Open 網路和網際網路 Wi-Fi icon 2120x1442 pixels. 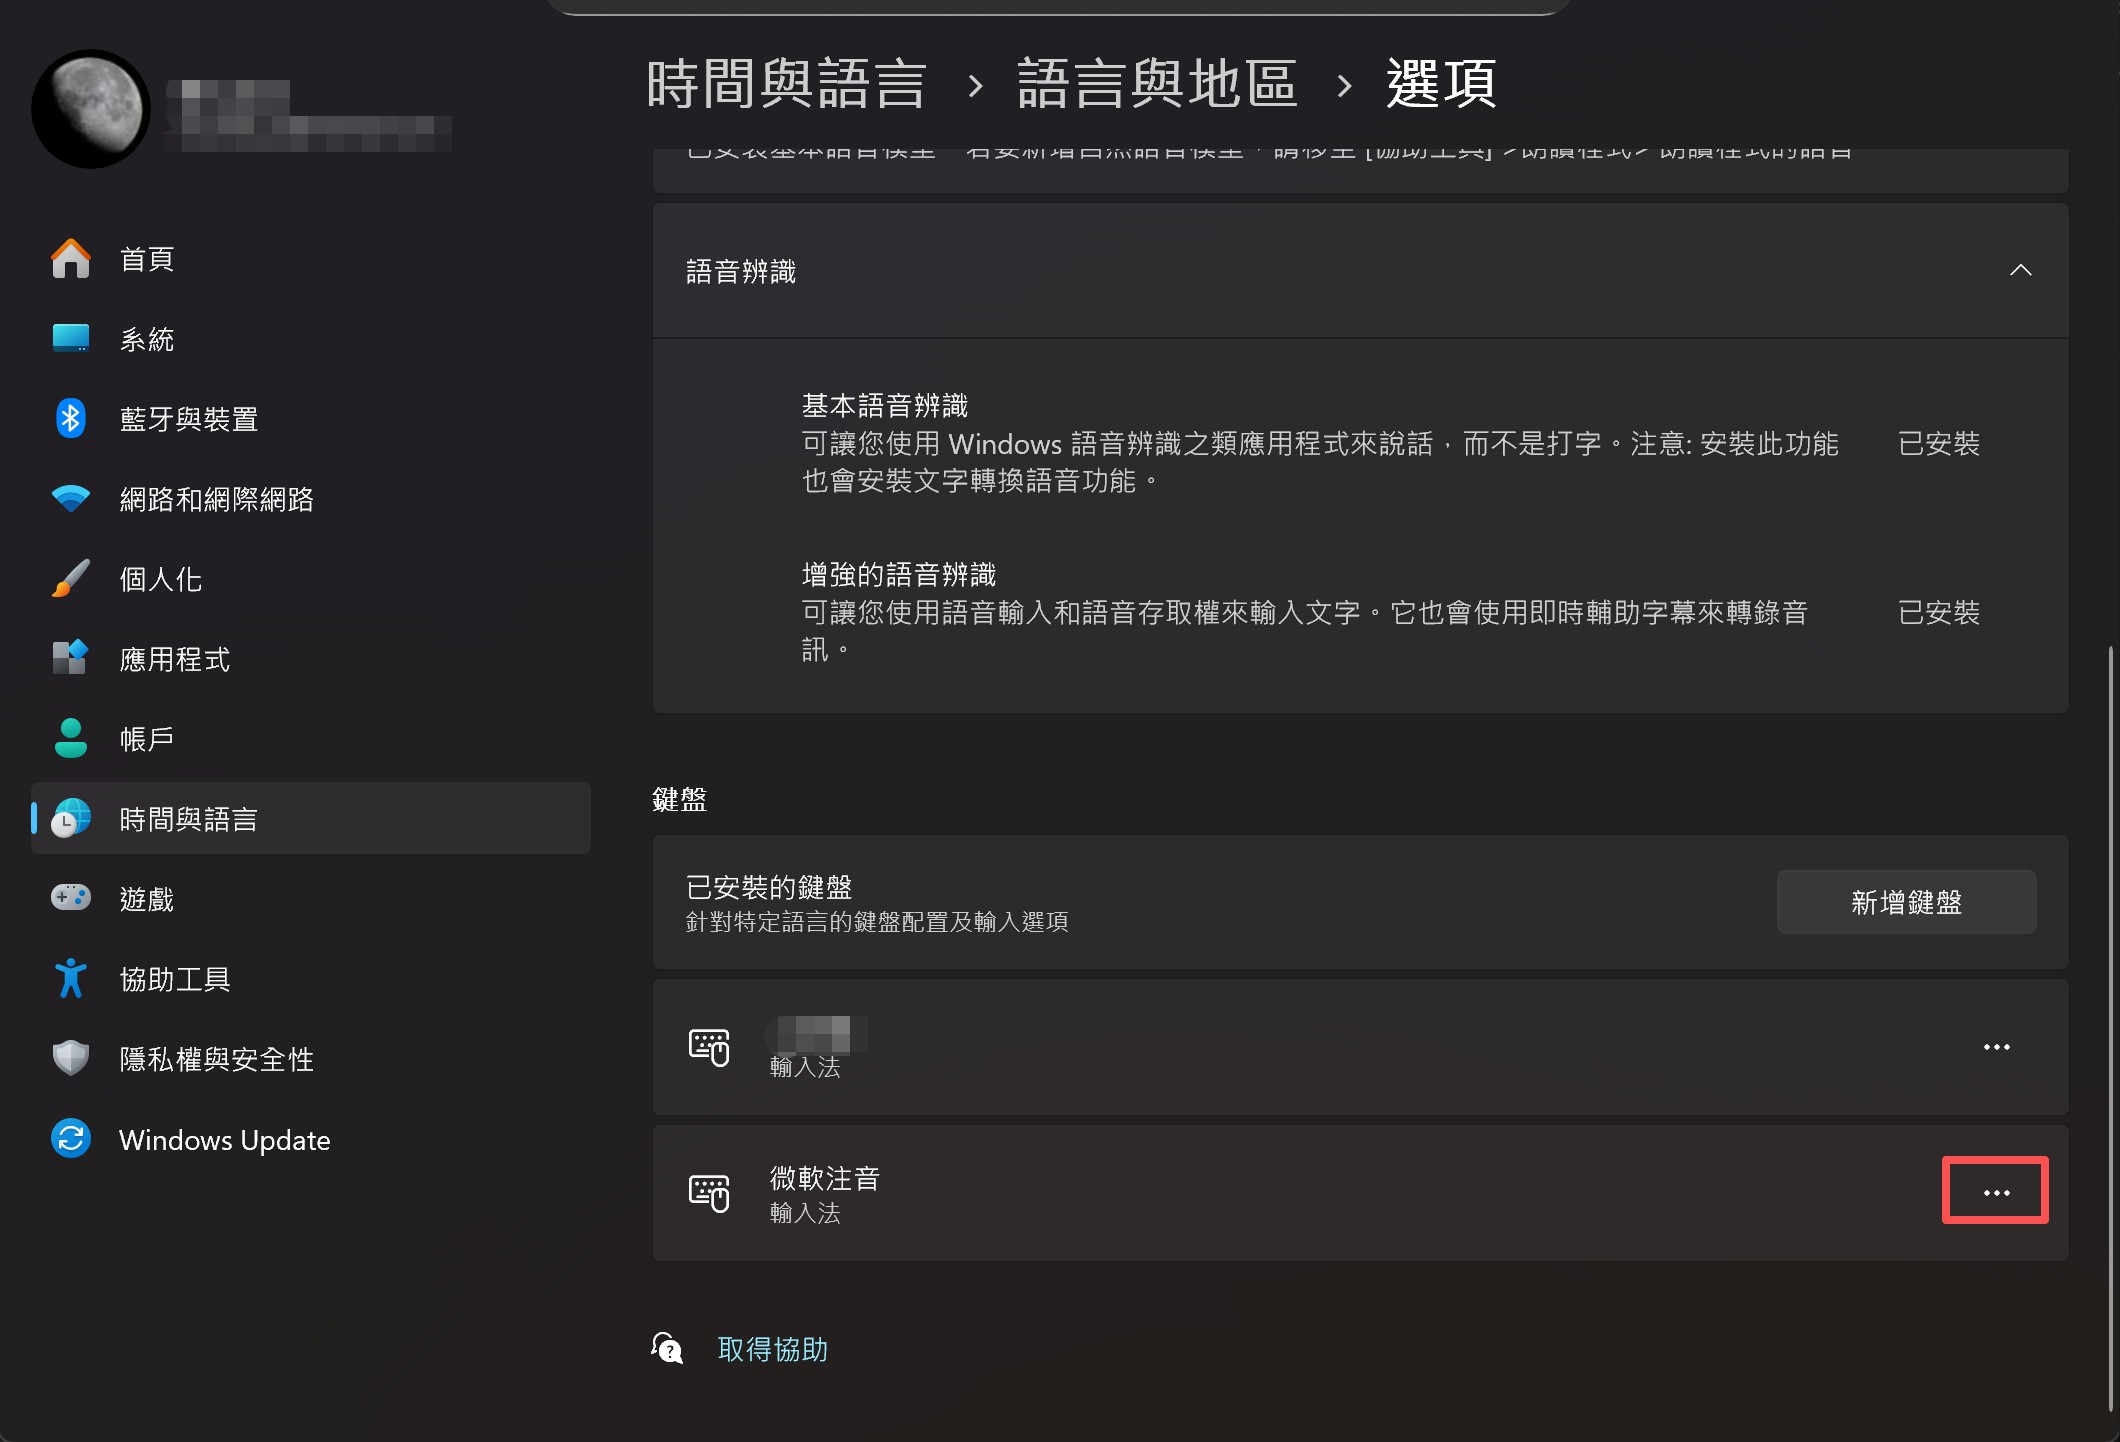pos(71,498)
